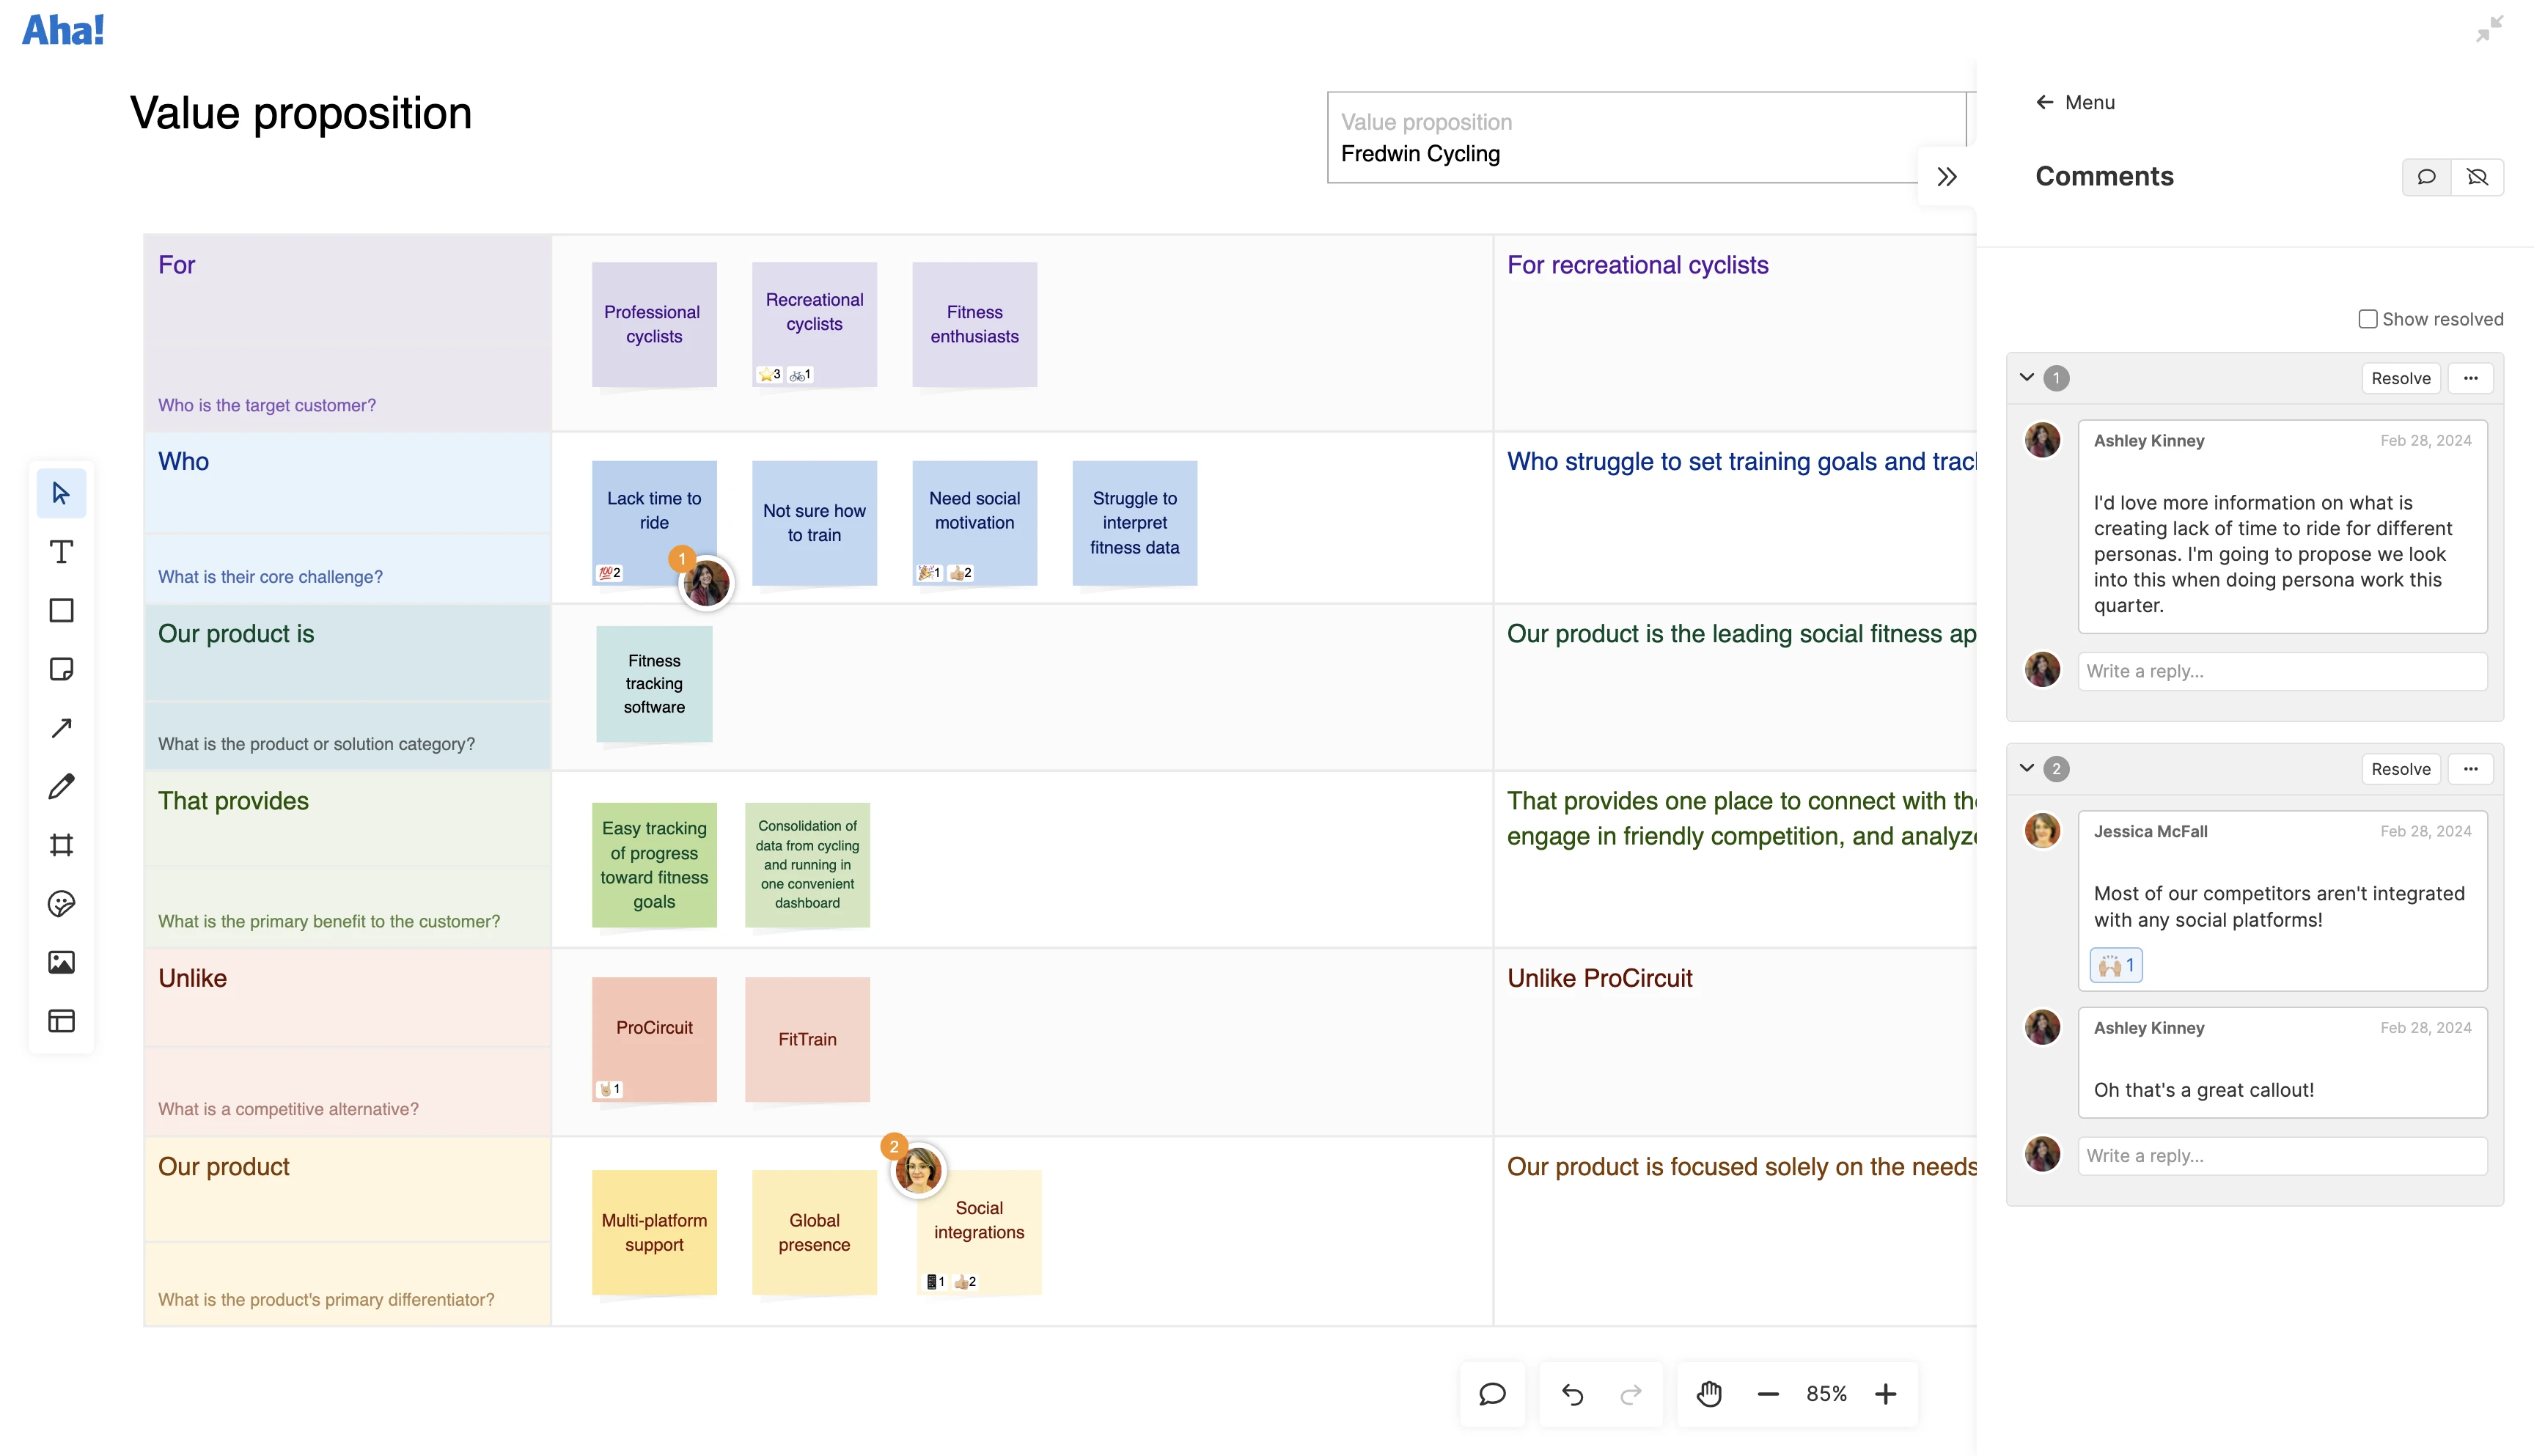The width and height of the screenshot is (2534, 1456).
Task: Click the Undo arrow icon
Action: coord(1572,1394)
